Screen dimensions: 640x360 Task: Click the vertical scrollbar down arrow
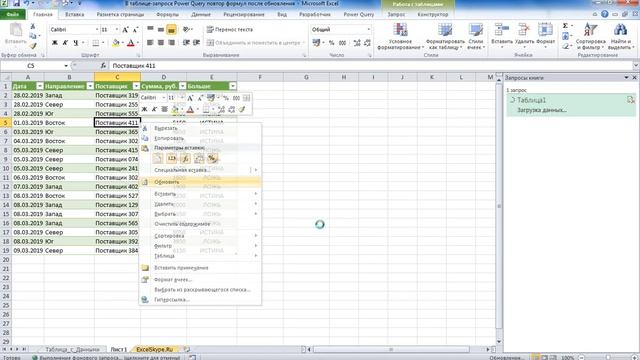499,342
